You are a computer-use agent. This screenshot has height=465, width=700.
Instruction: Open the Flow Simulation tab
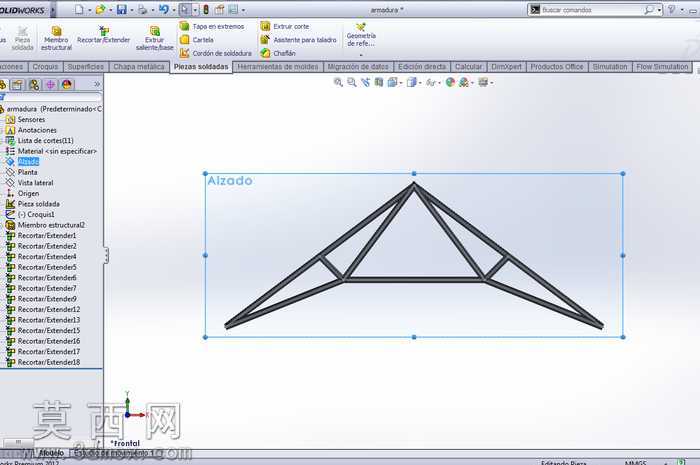[662, 66]
